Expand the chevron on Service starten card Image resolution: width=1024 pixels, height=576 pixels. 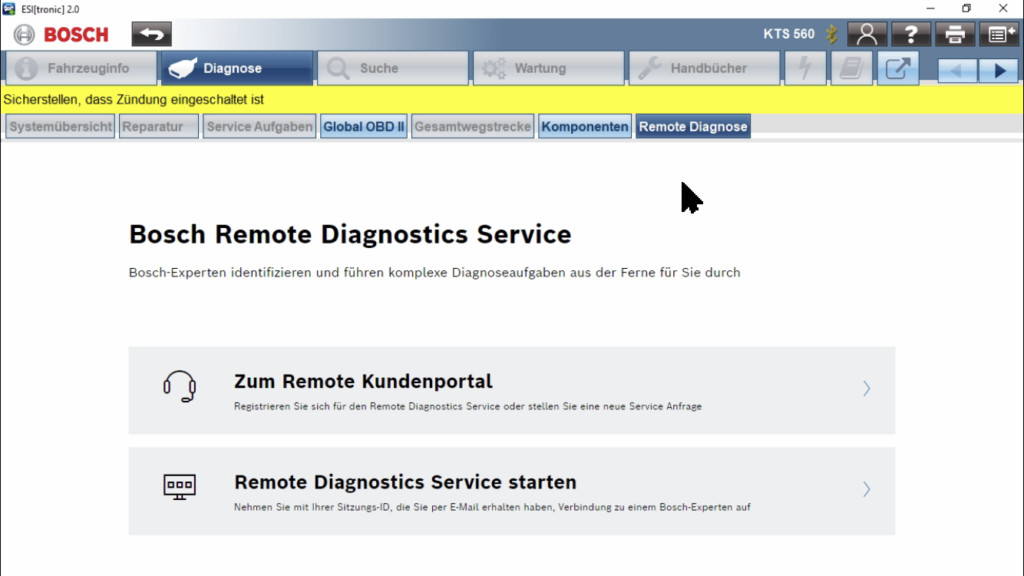[867, 489]
